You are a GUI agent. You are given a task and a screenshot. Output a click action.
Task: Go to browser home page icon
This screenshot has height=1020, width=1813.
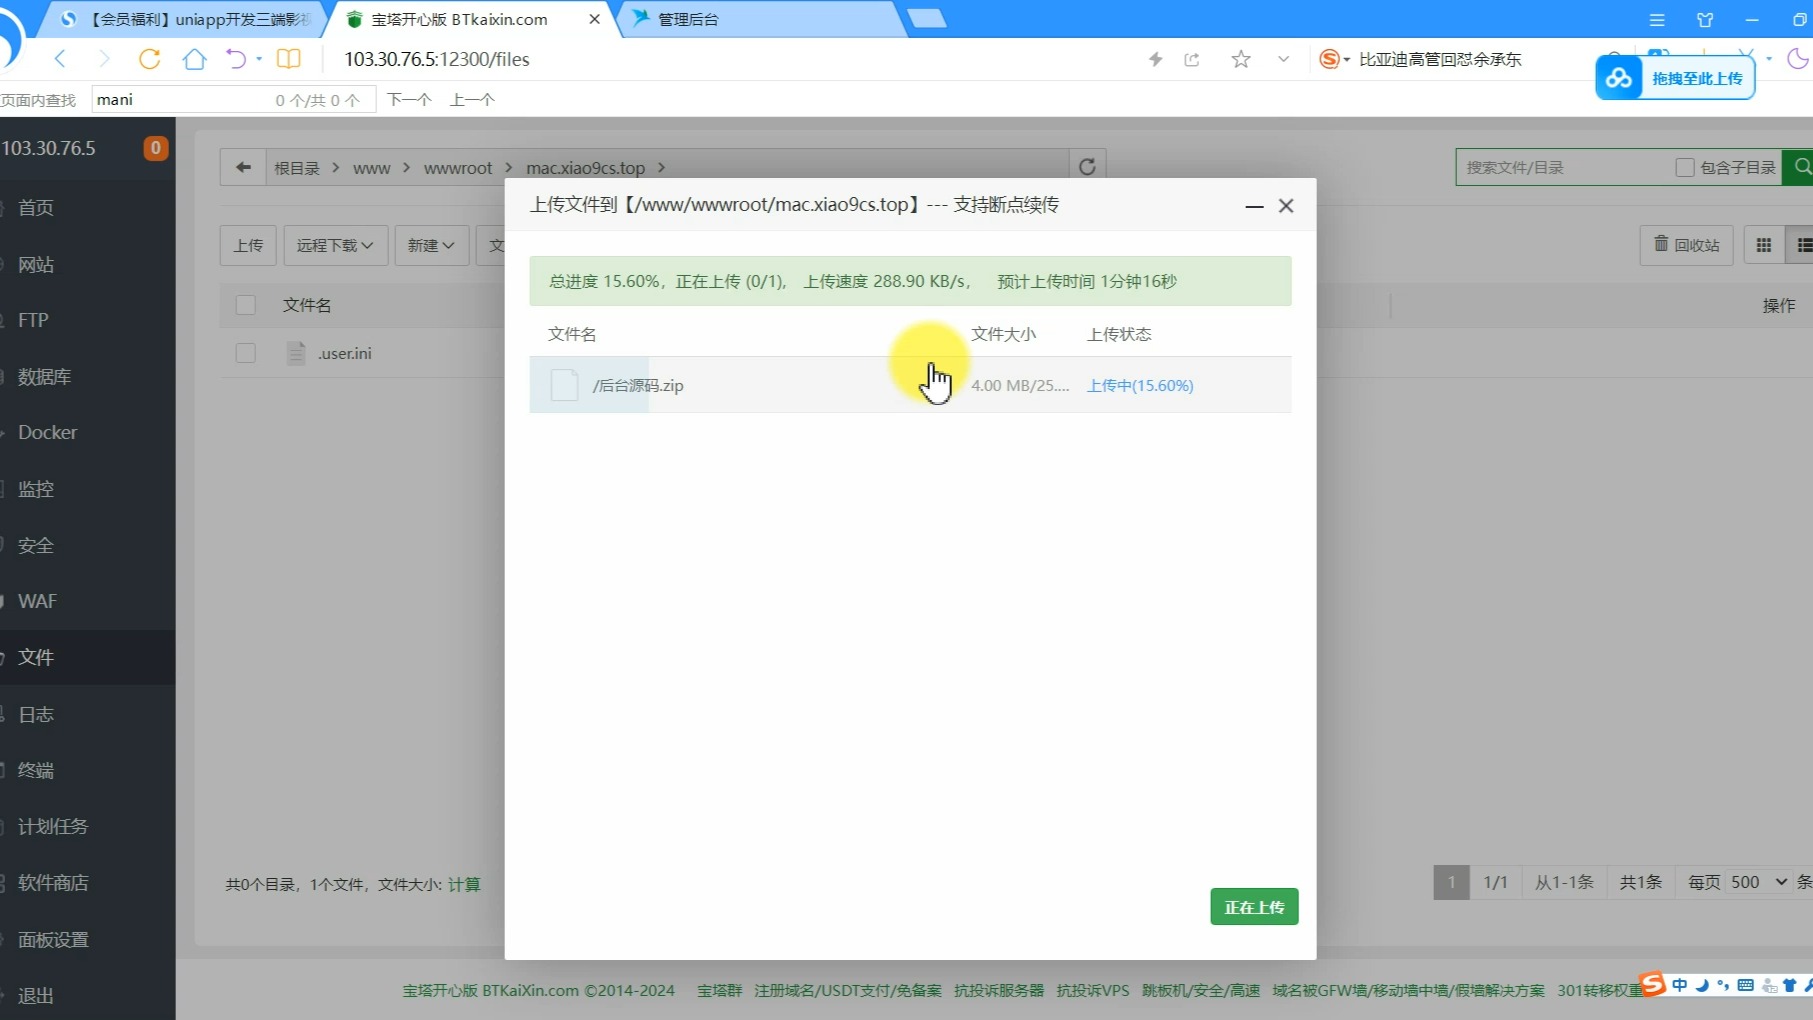click(x=195, y=59)
